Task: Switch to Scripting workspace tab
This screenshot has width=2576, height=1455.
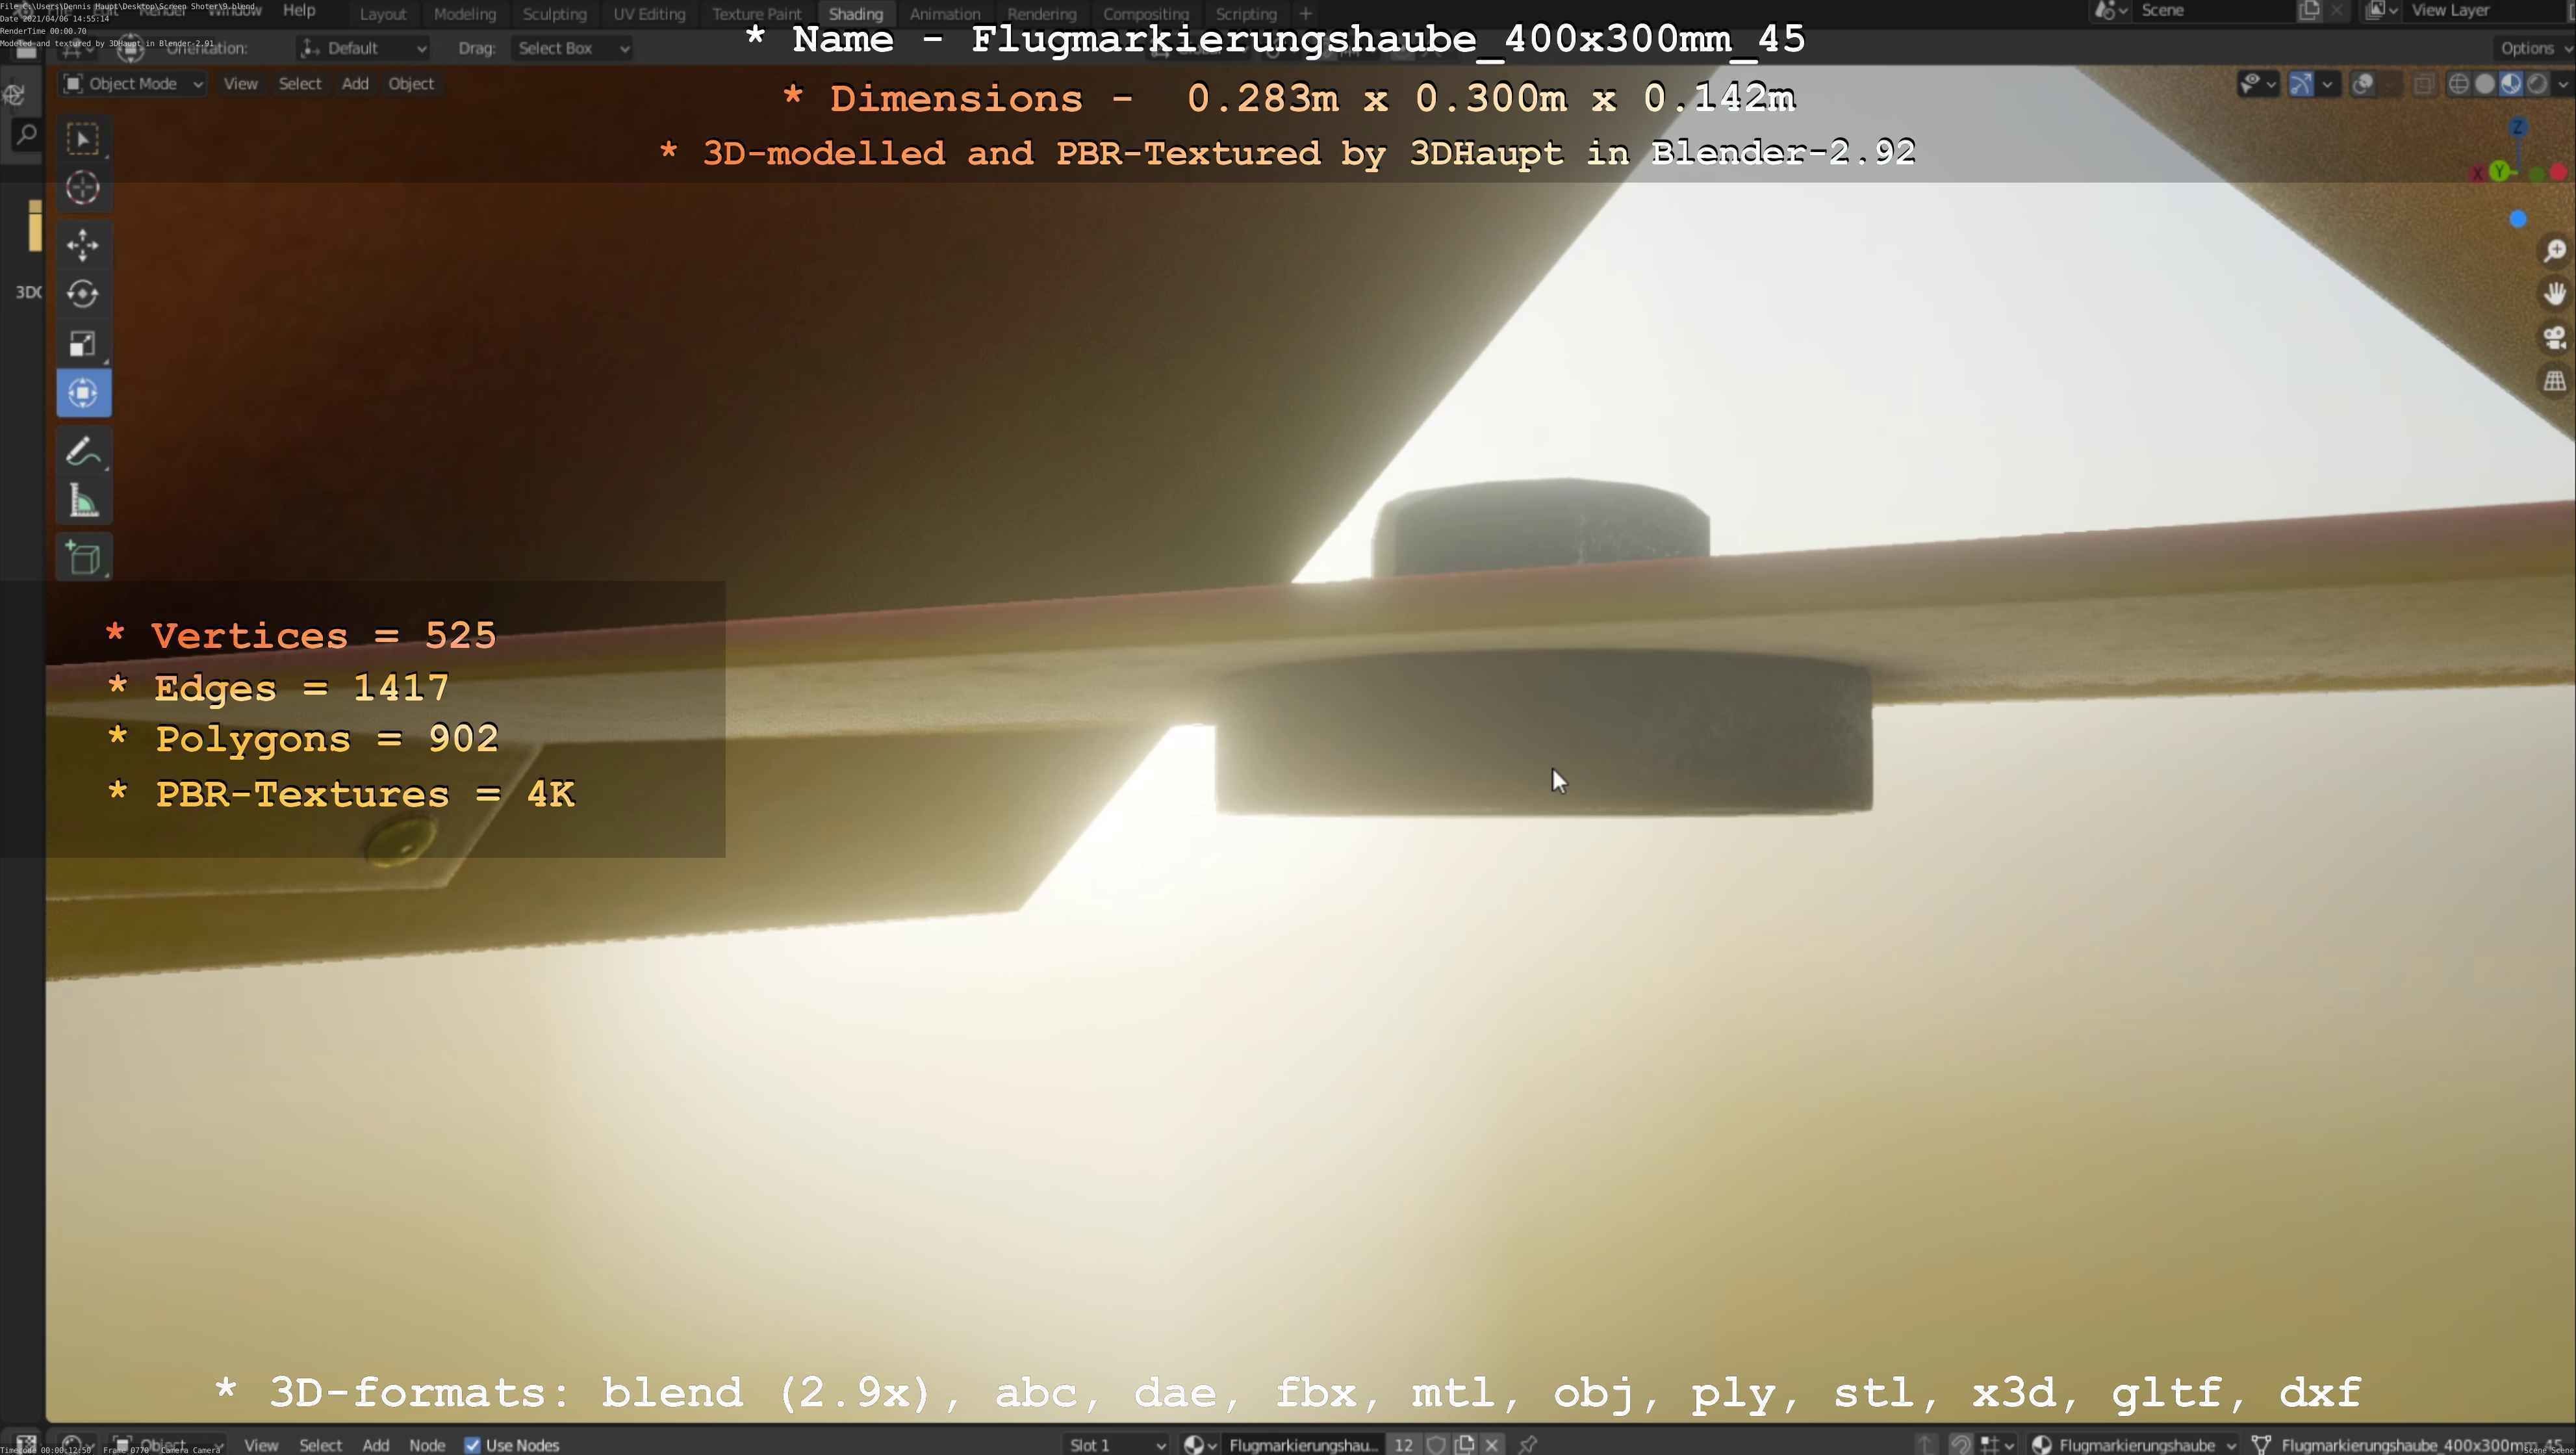Action: [1246, 14]
